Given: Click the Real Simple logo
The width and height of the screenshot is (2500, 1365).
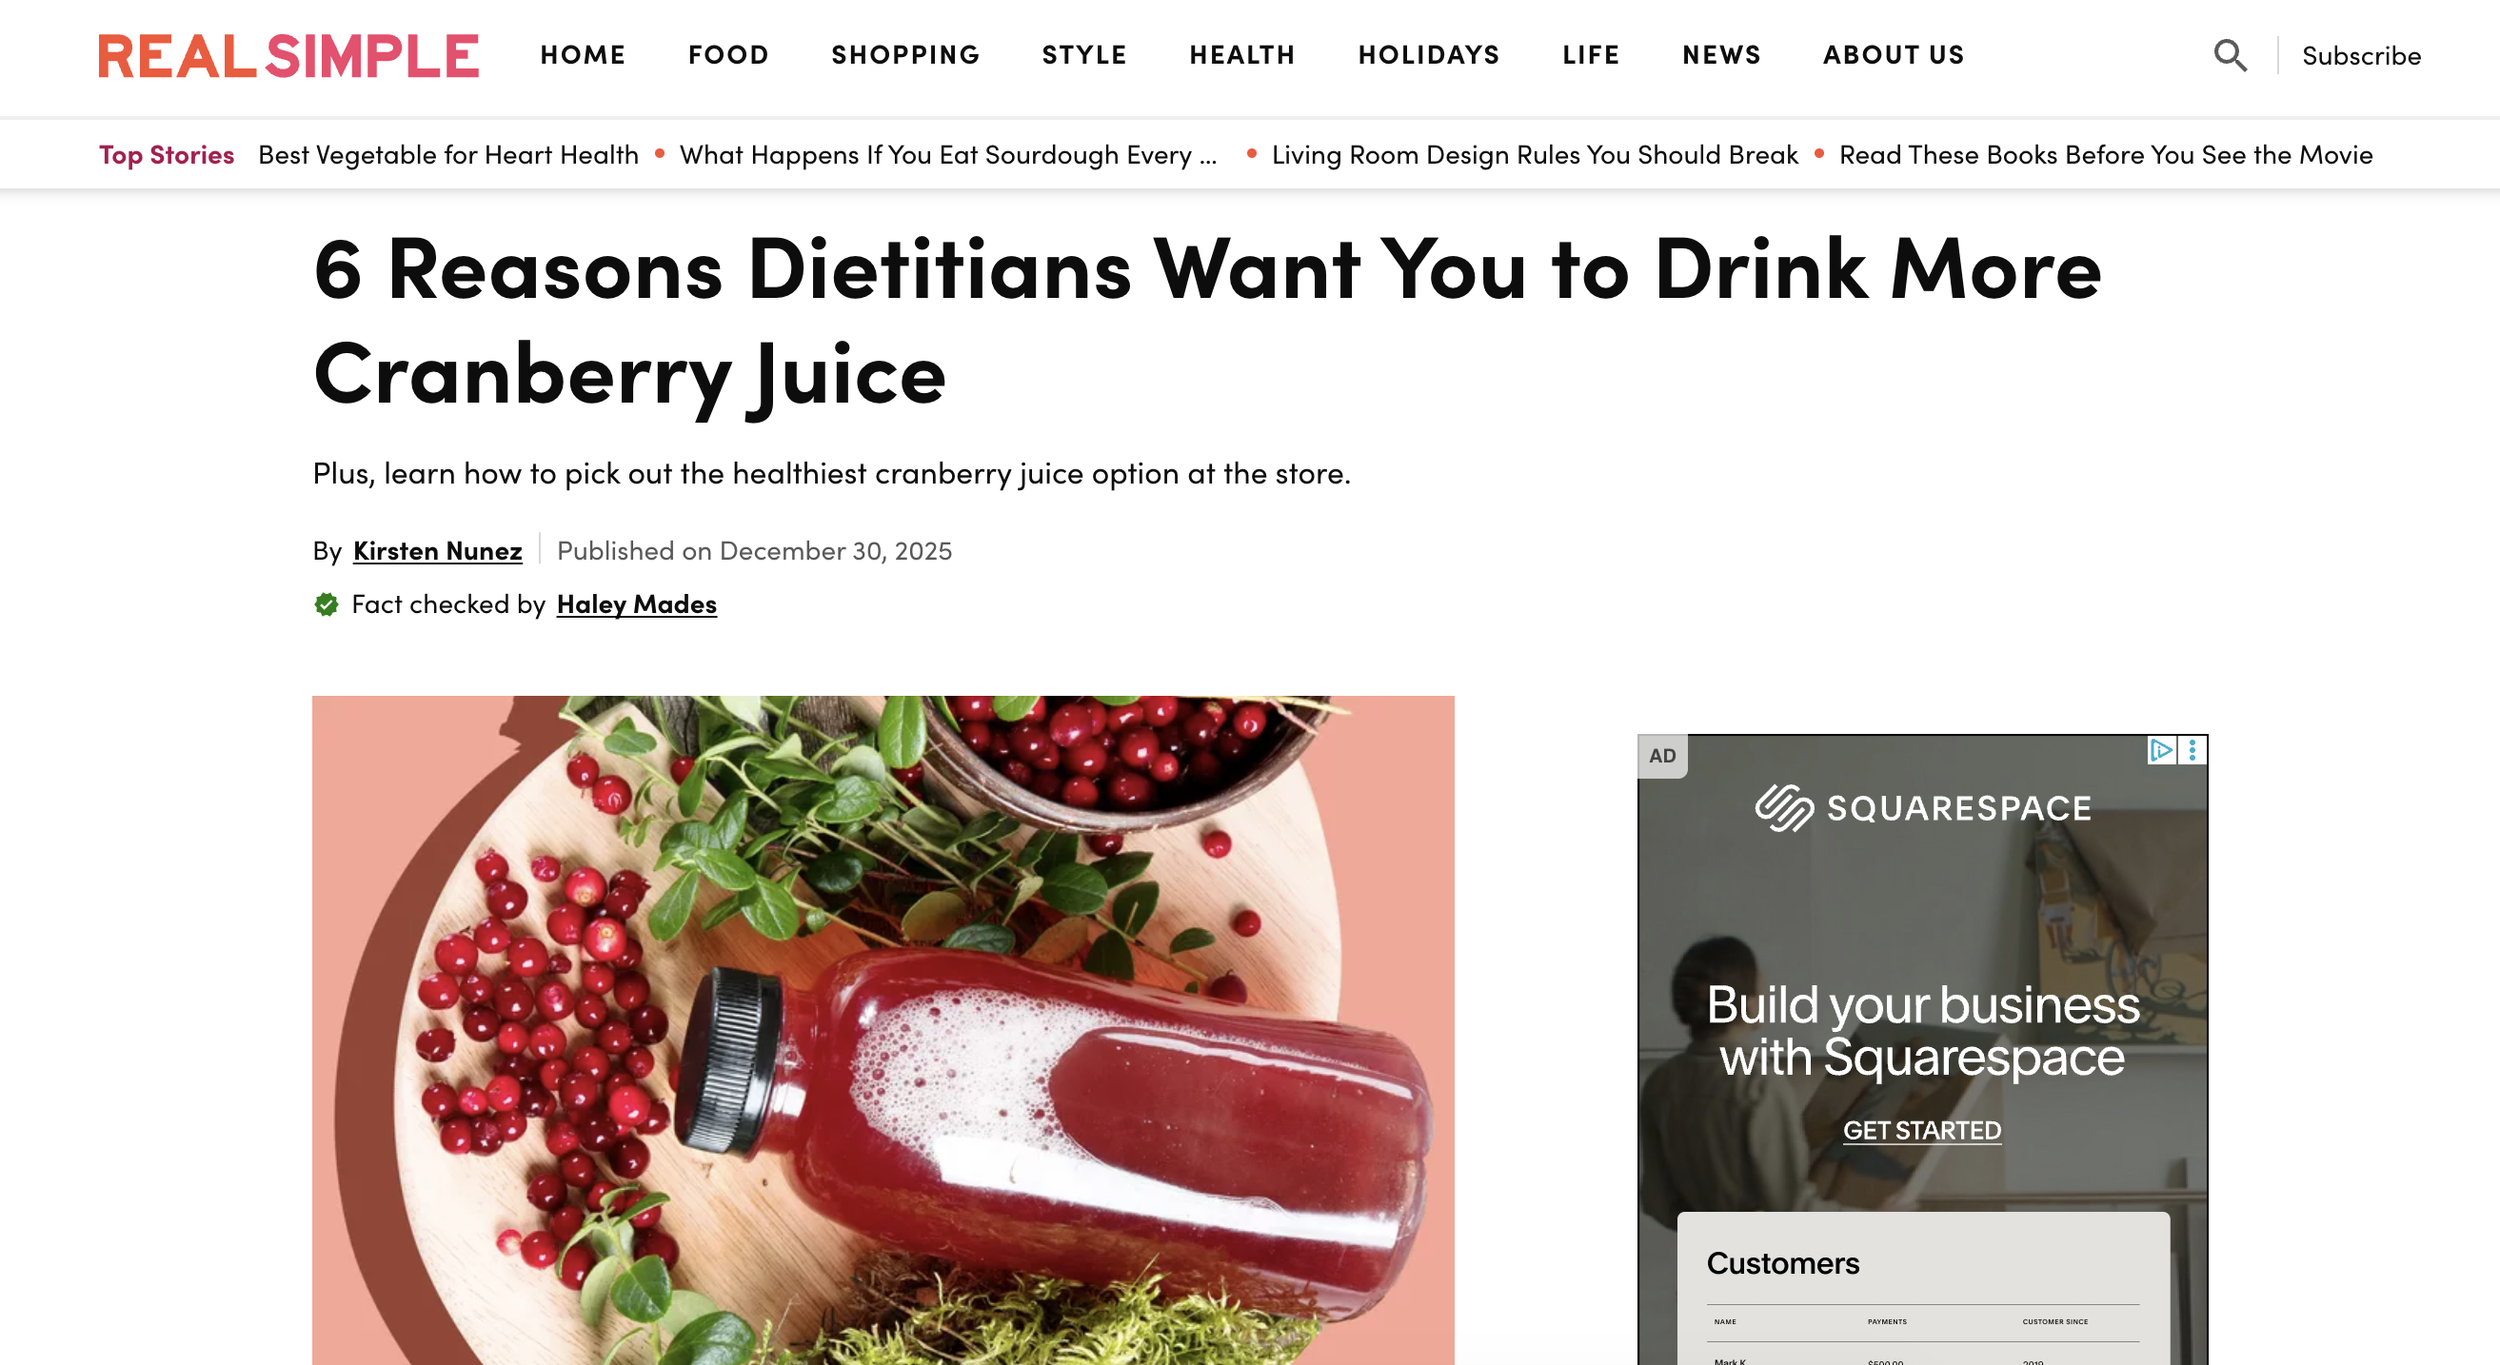Looking at the screenshot, I should click(288, 55).
